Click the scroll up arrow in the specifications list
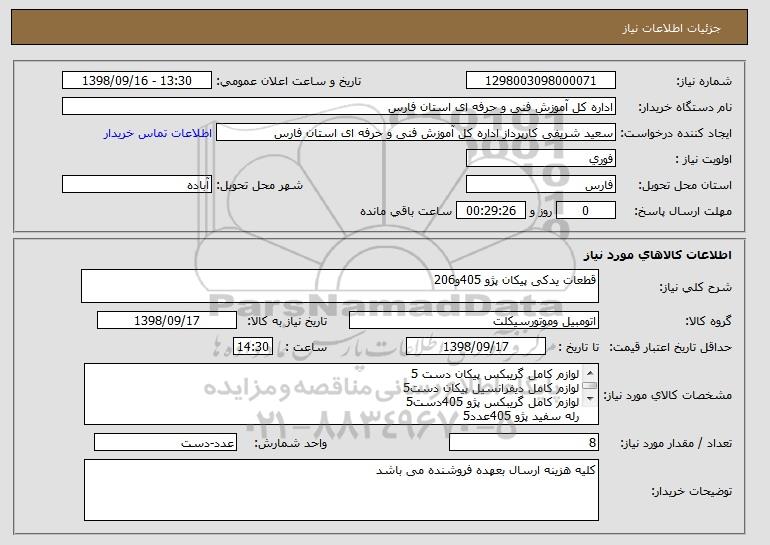Viewport: 770px width, 545px height. [x=590, y=373]
